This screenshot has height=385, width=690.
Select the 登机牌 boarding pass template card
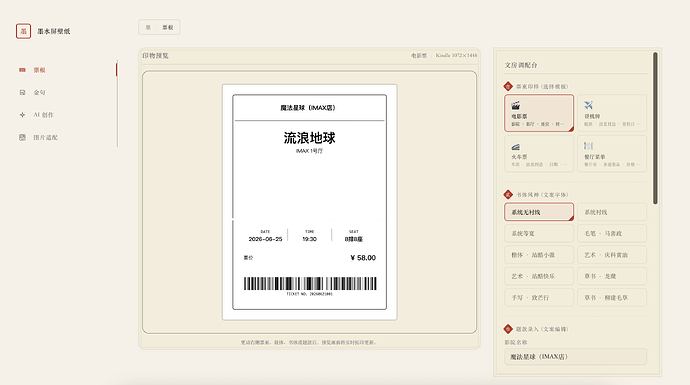point(612,113)
